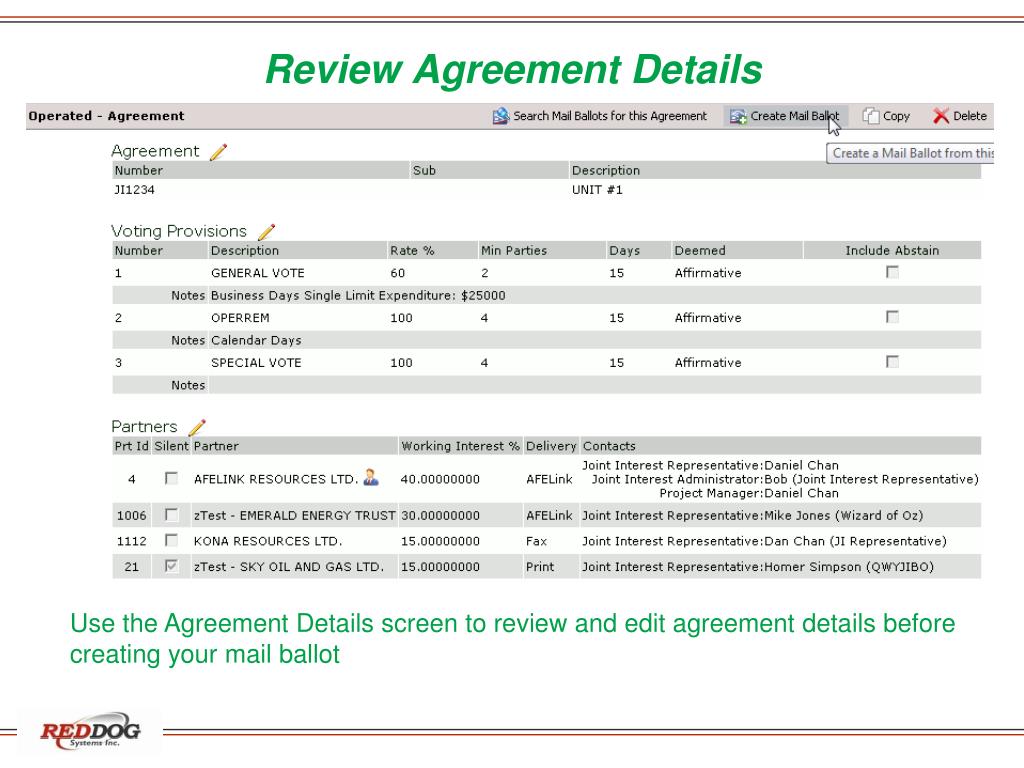This screenshot has height=768, width=1024.
Task: Check Silent box for zTest - EMERALD ENERGY TRUST
Action: pyautogui.click(x=171, y=515)
